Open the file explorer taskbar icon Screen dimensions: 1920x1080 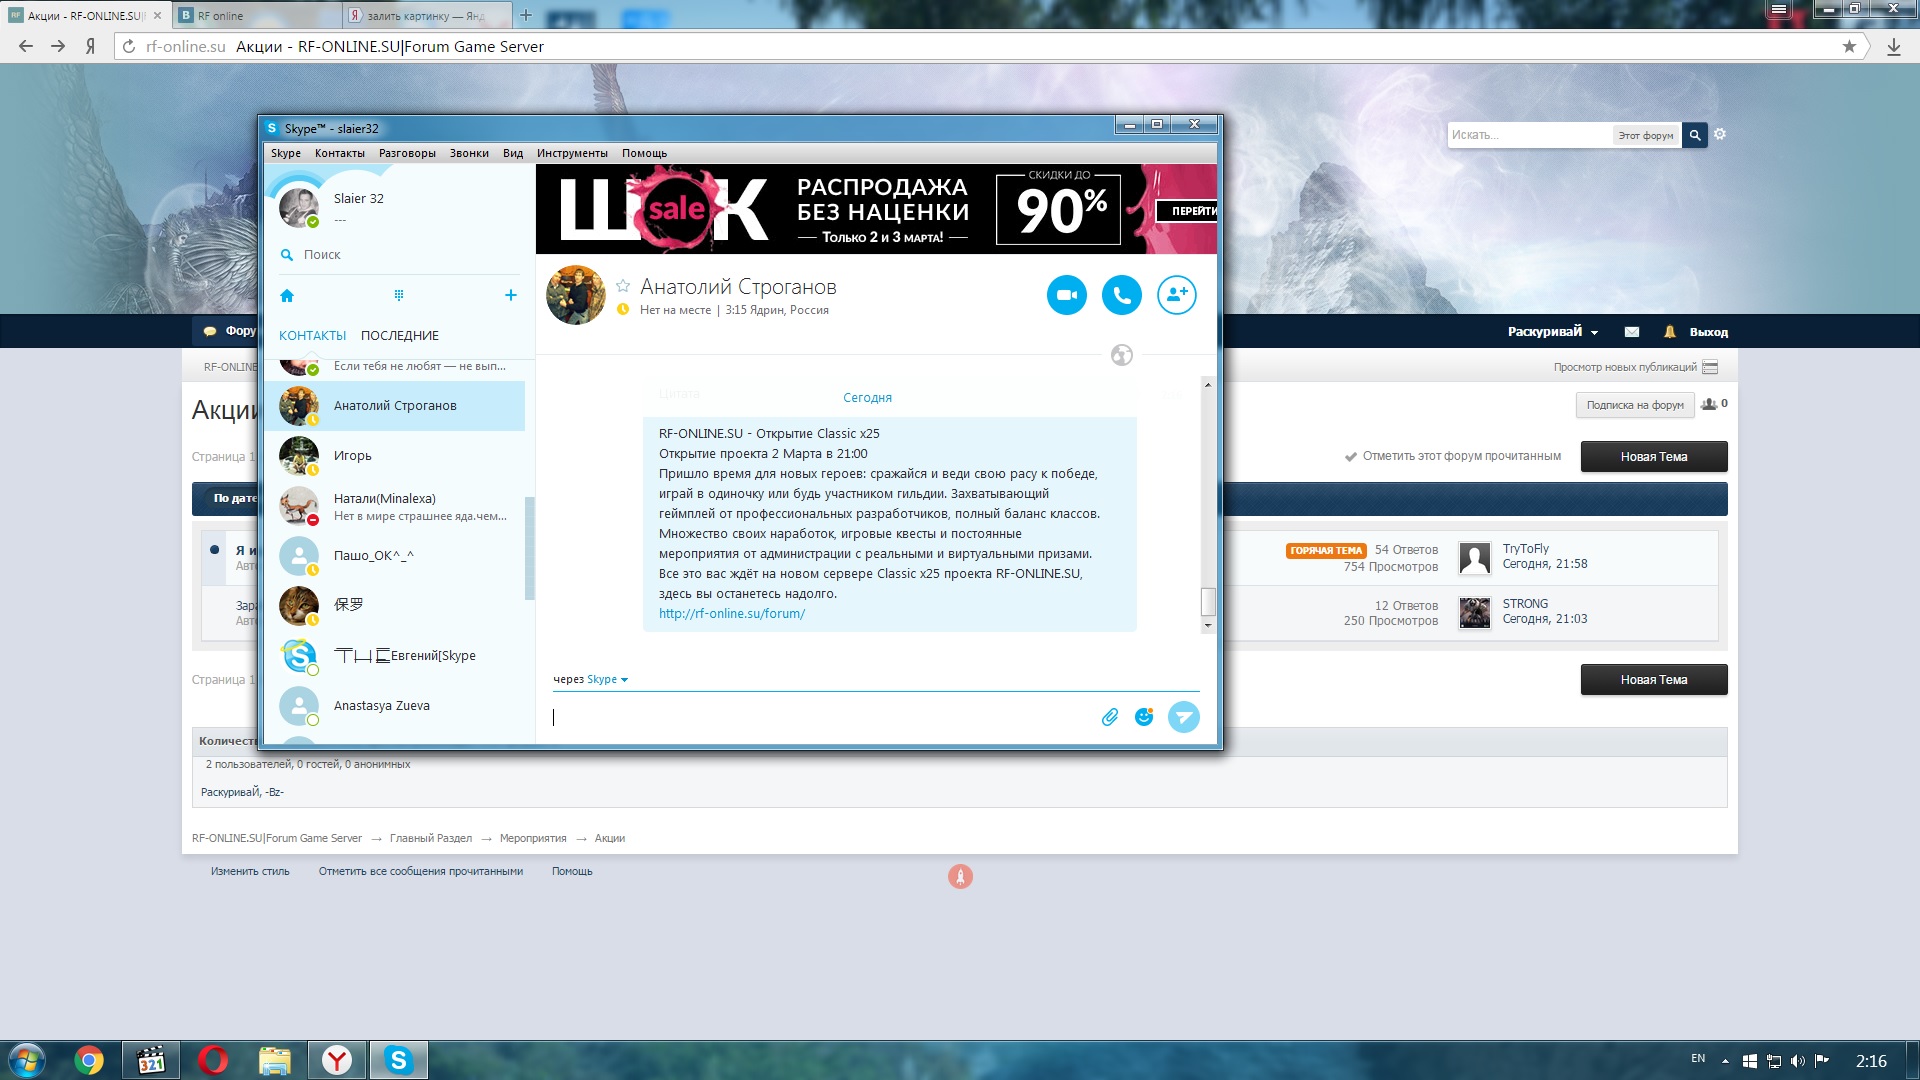[275, 1060]
